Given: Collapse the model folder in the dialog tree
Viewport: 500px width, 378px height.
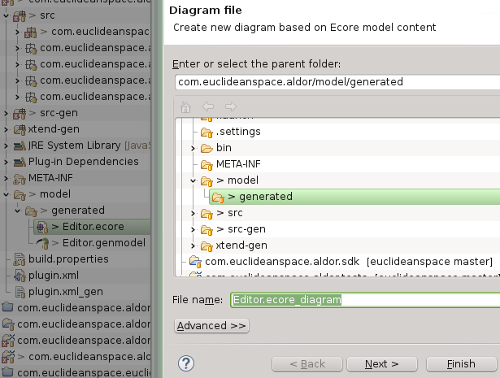Looking at the screenshot, I should pos(193,181).
